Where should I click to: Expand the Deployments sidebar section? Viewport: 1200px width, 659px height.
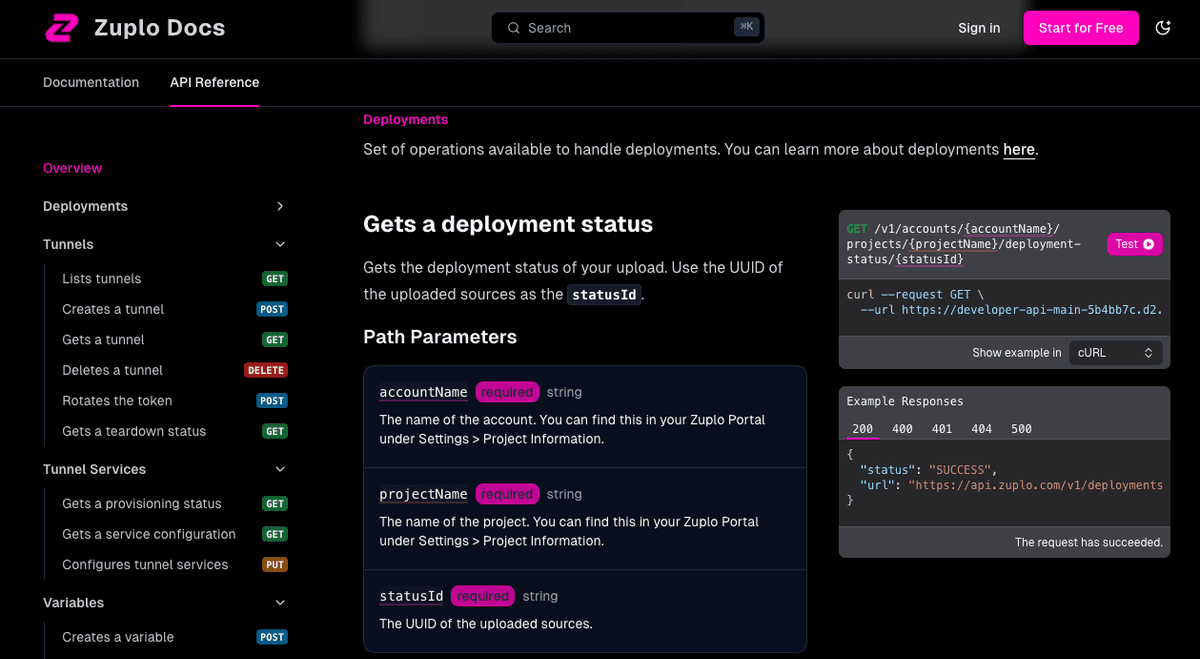pos(280,206)
